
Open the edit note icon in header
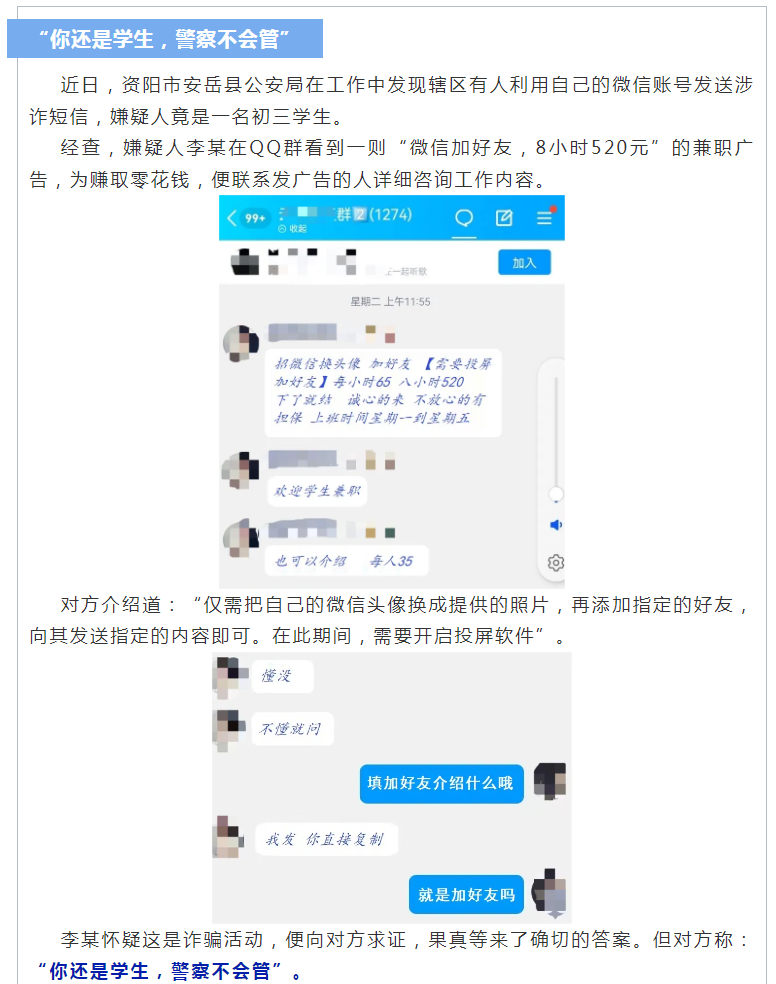[x=504, y=218]
